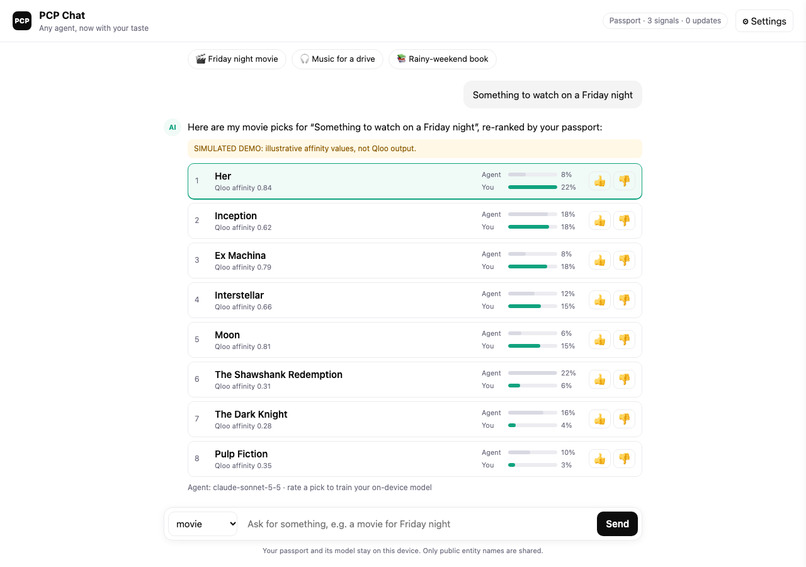
Task: Click Qloo affinity 0.84 text
Action: click(x=243, y=188)
